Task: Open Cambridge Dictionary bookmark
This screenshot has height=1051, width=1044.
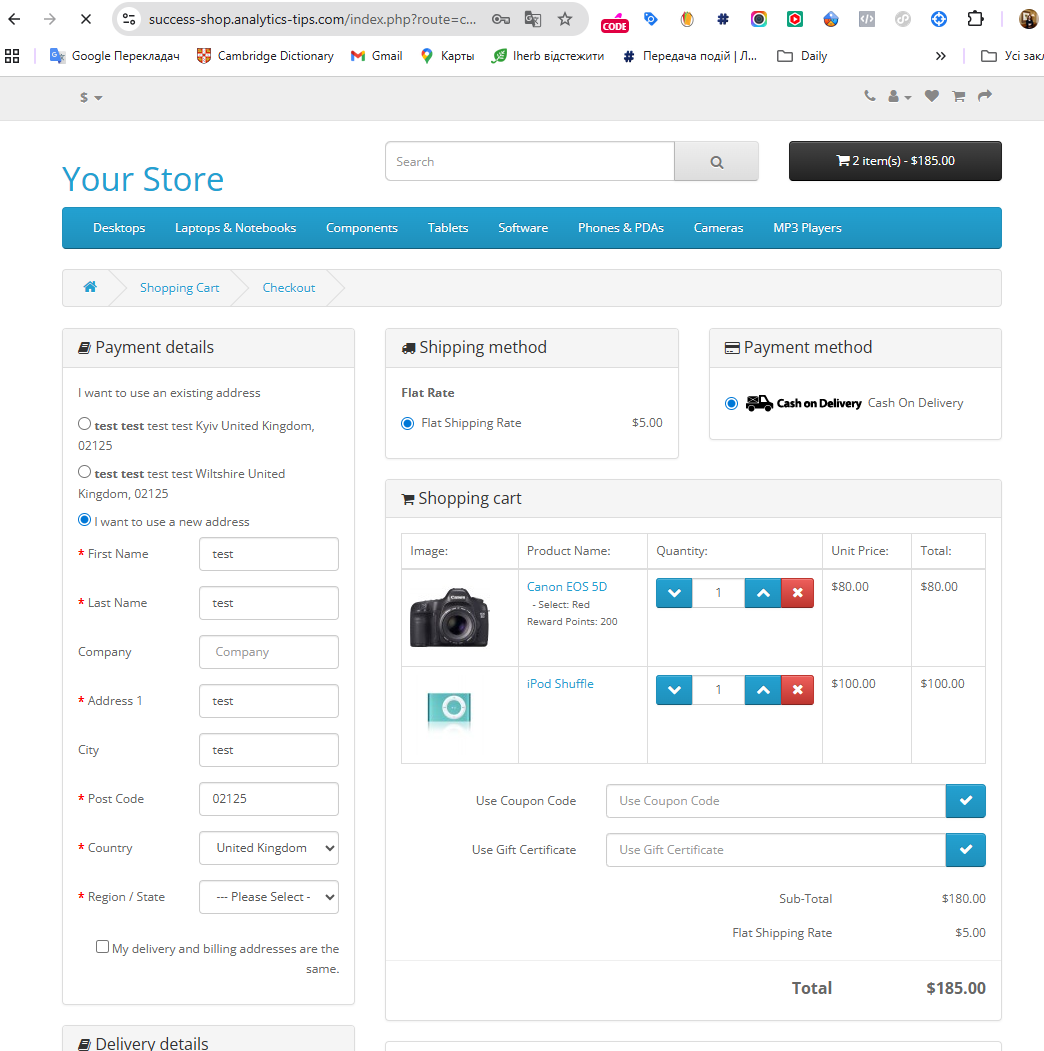Action: (265, 56)
